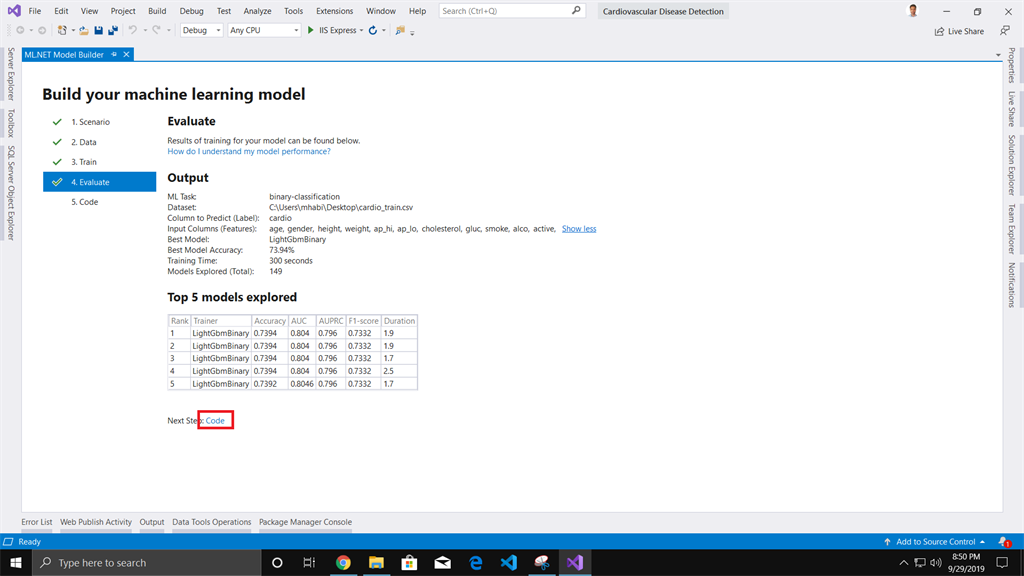Open Visual Studio Code from taskbar

point(509,562)
